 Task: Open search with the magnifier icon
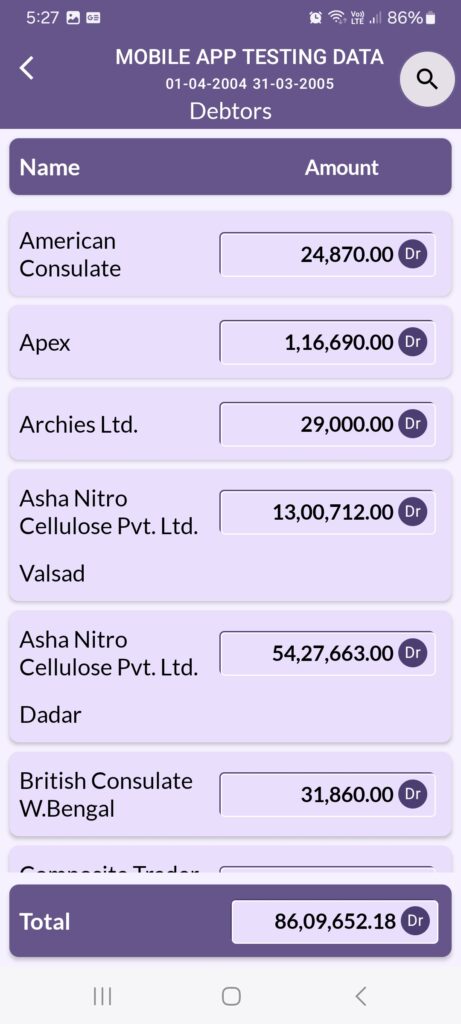(x=427, y=79)
